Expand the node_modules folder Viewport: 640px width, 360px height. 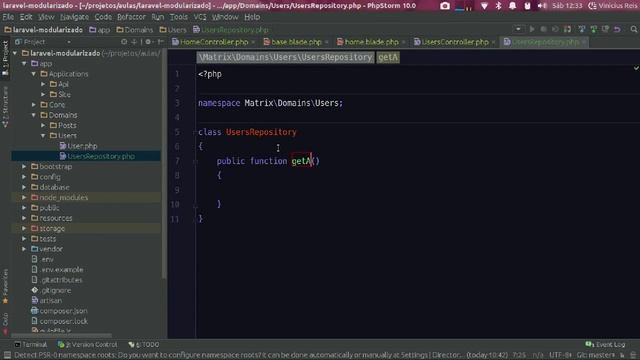click(x=24, y=198)
